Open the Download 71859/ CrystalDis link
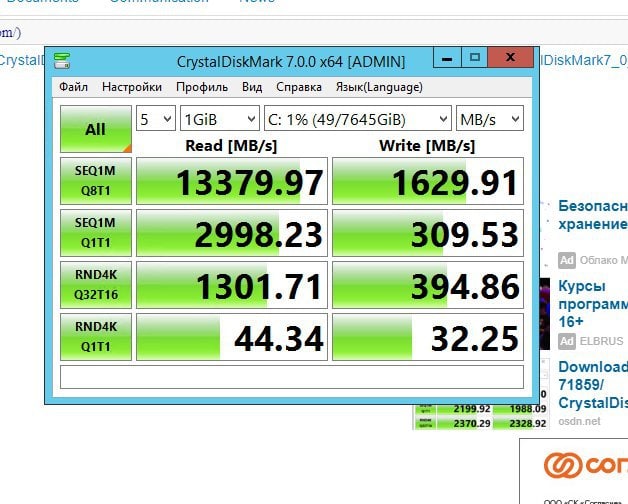This screenshot has width=628, height=504. click(x=593, y=385)
